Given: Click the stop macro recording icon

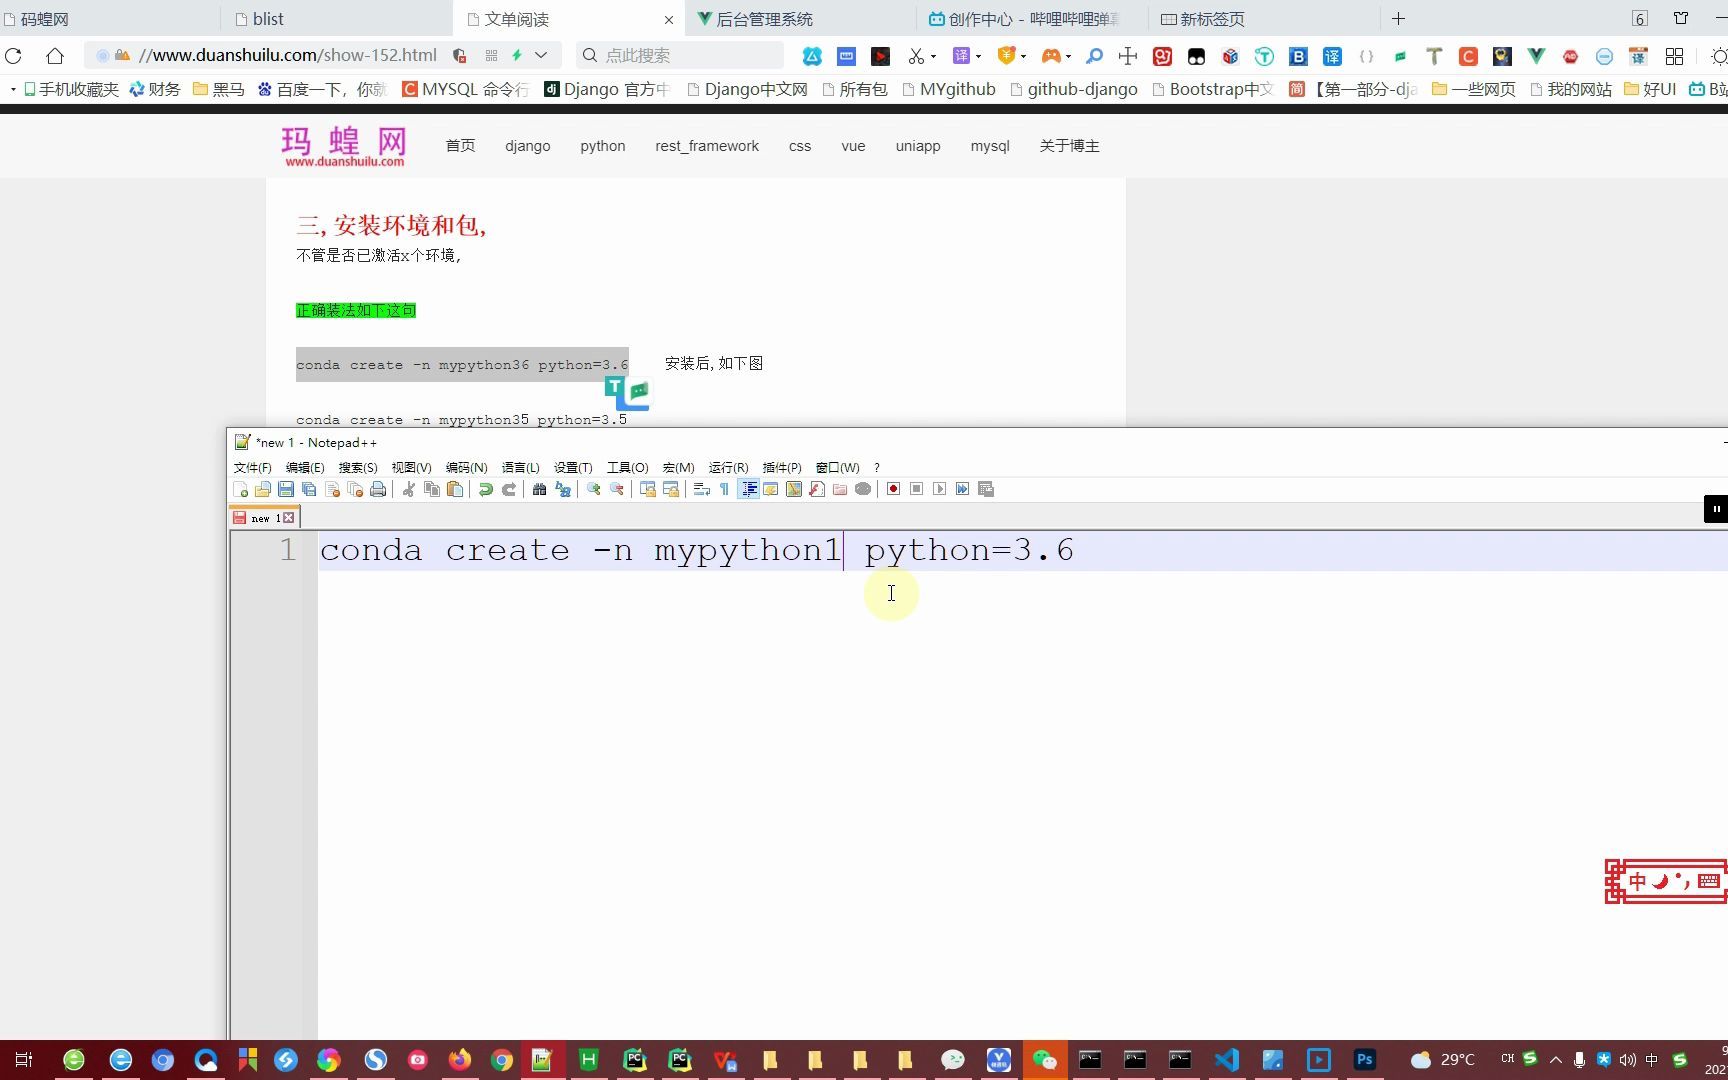Looking at the screenshot, I should (x=916, y=489).
